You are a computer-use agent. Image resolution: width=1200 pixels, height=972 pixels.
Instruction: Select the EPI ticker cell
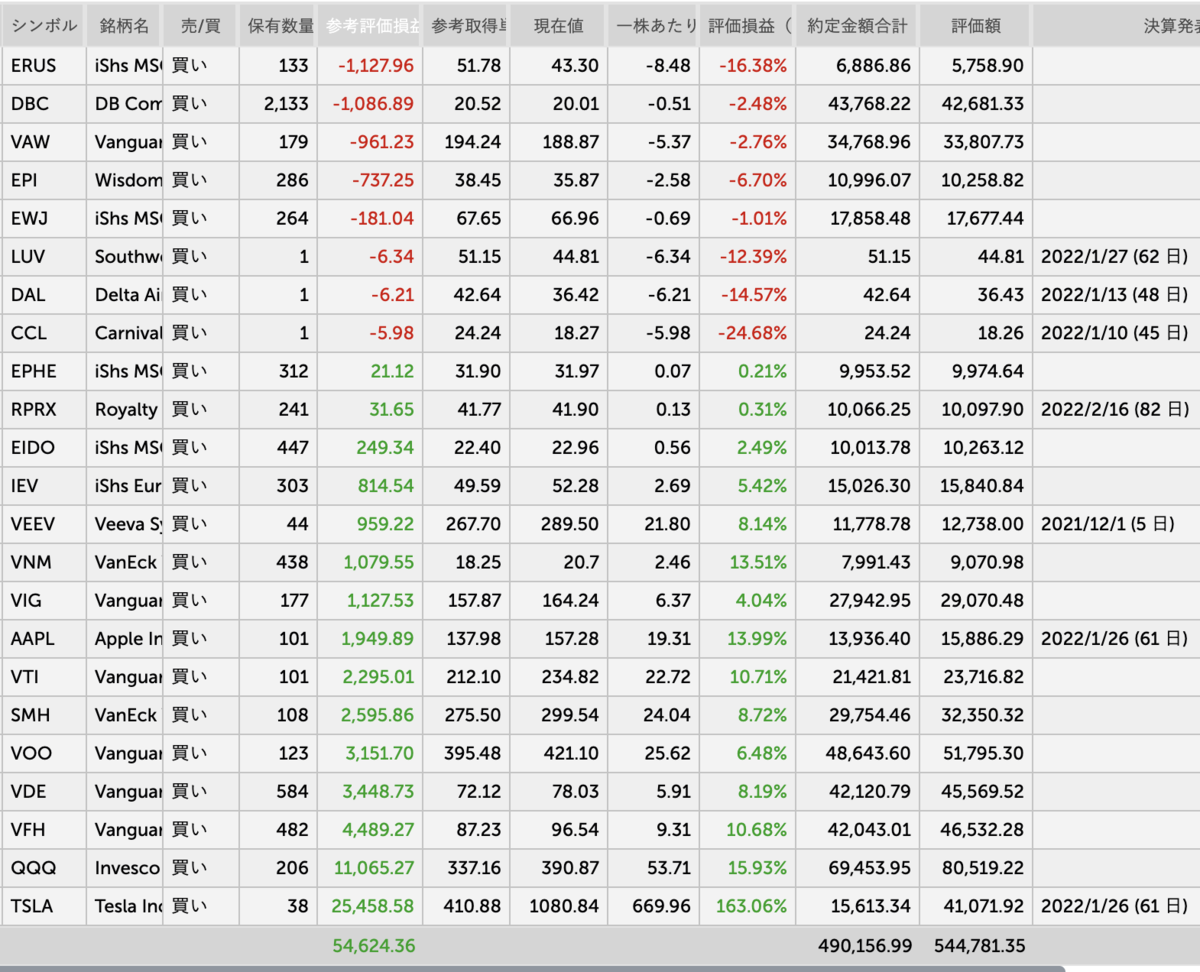[43, 180]
